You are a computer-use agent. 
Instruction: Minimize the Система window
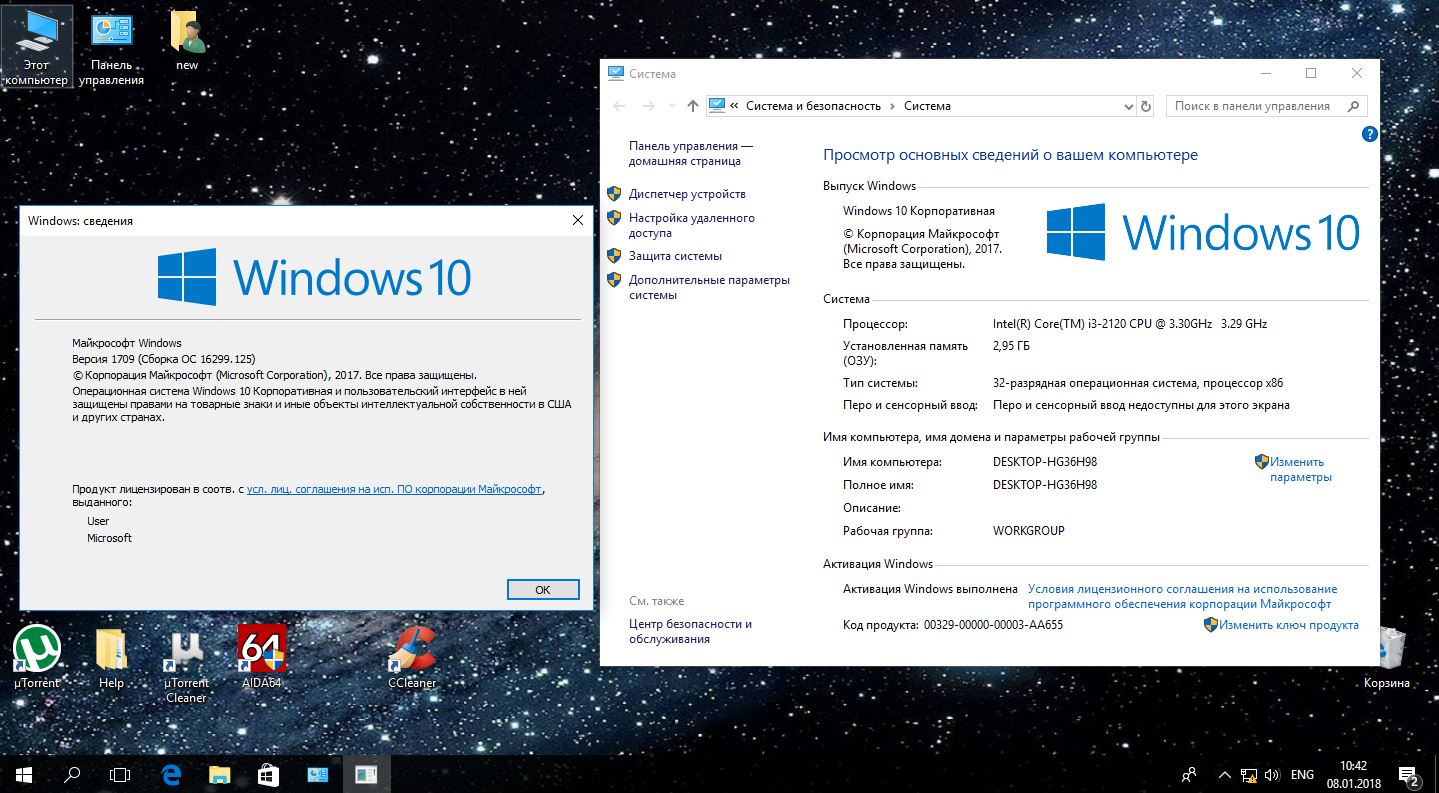click(x=1265, y=73)
